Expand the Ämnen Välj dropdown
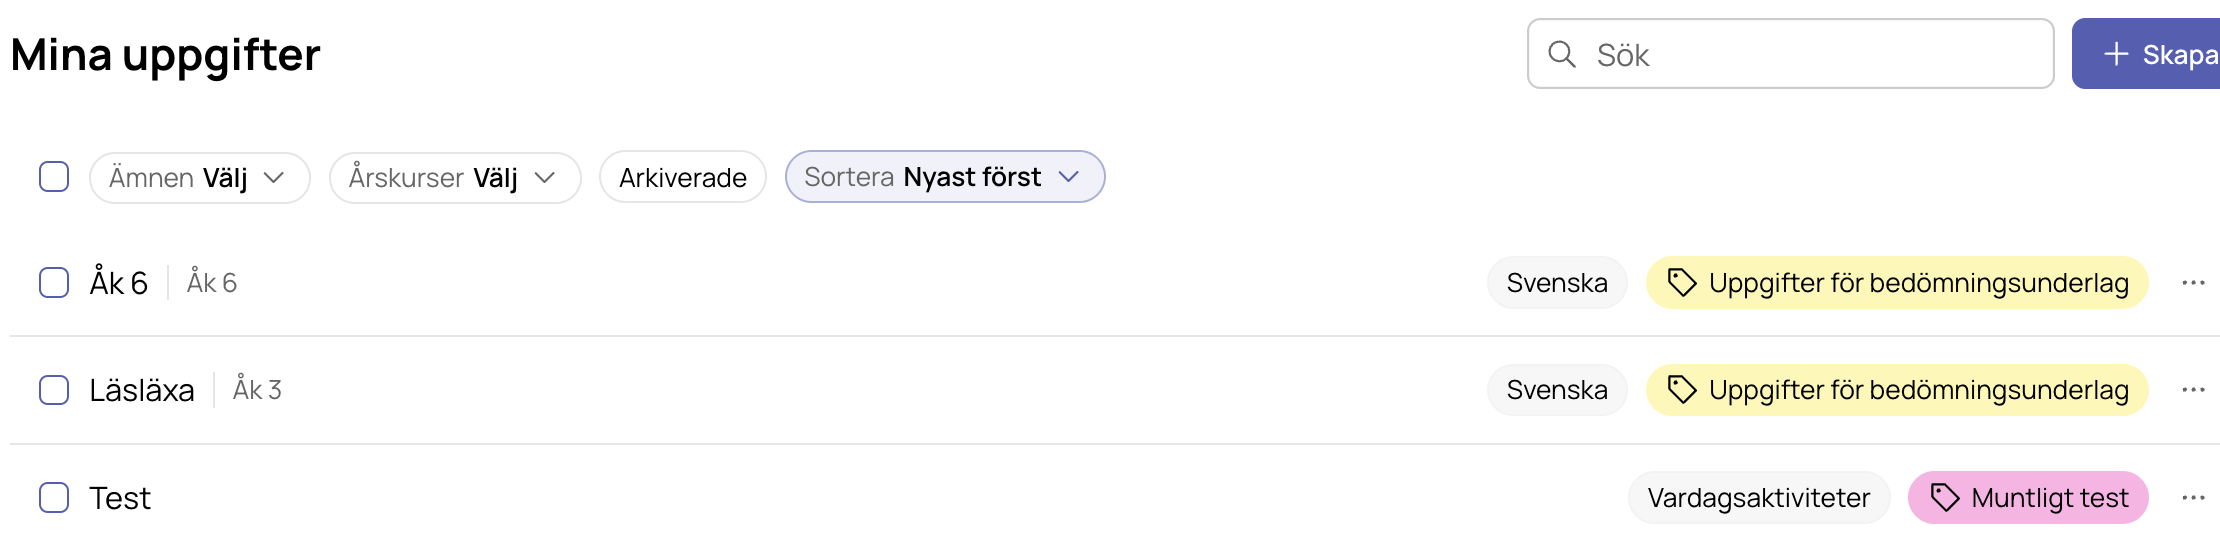 coord(200,178)
